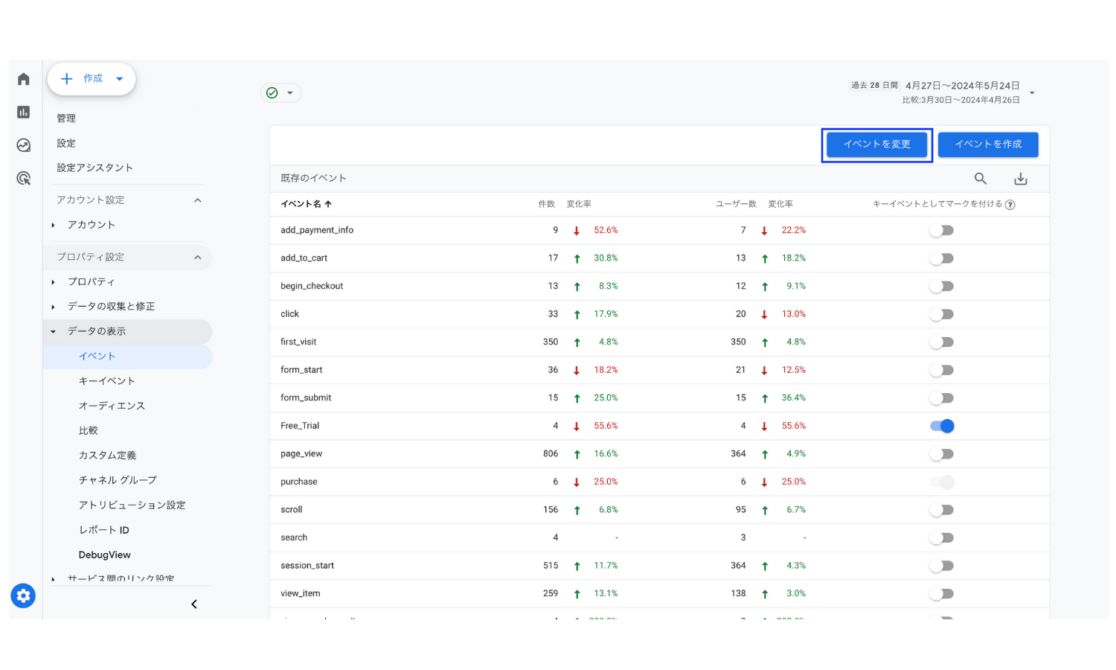1116x670 pixels.
Task: Open the Advertising target icon
Action: point(23,178)
